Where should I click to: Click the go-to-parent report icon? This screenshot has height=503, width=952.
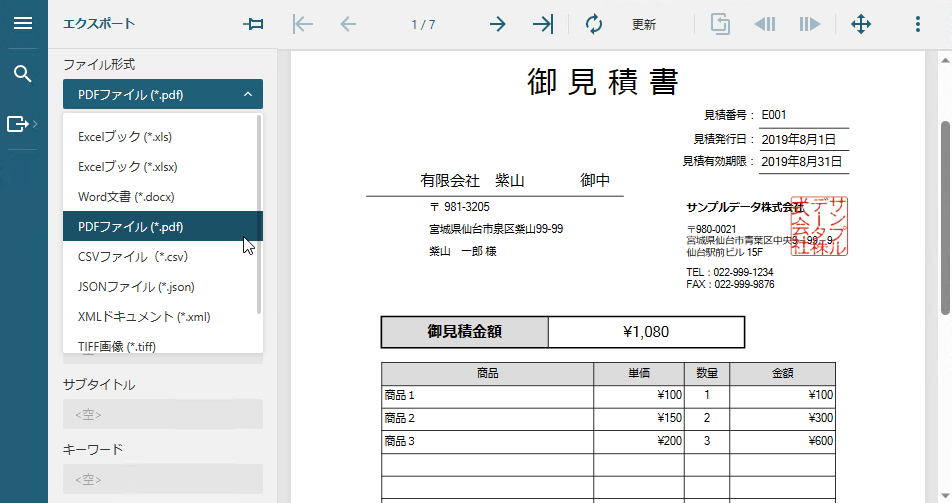pyautogui.click(x=720, y=24)
